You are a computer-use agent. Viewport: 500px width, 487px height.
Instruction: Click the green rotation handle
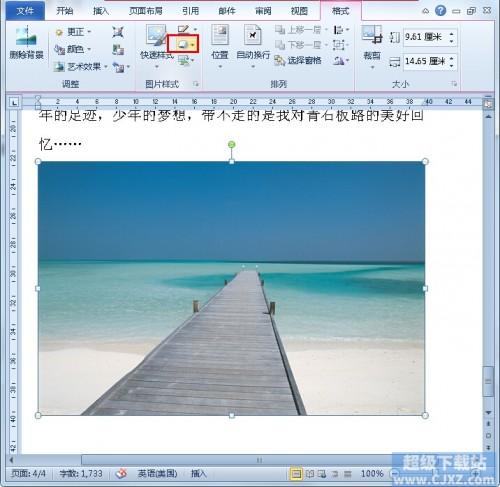pyautogui.click(x=232, y=145)
